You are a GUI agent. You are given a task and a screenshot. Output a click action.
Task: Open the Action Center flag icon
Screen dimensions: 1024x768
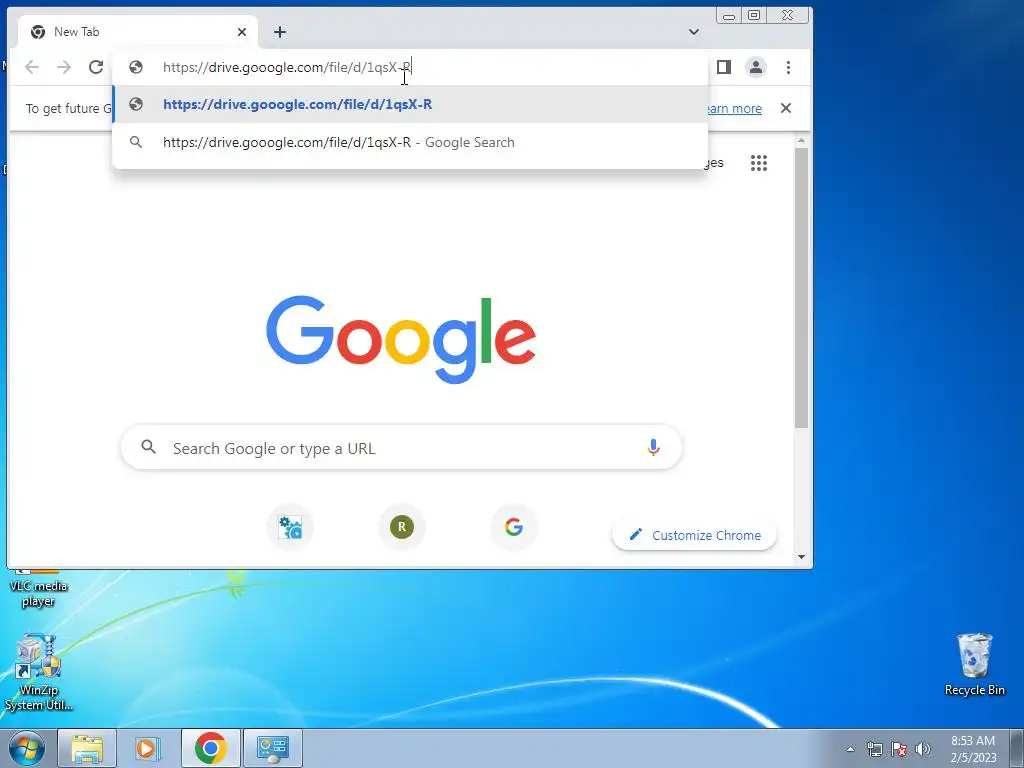(x=899, y=749)
